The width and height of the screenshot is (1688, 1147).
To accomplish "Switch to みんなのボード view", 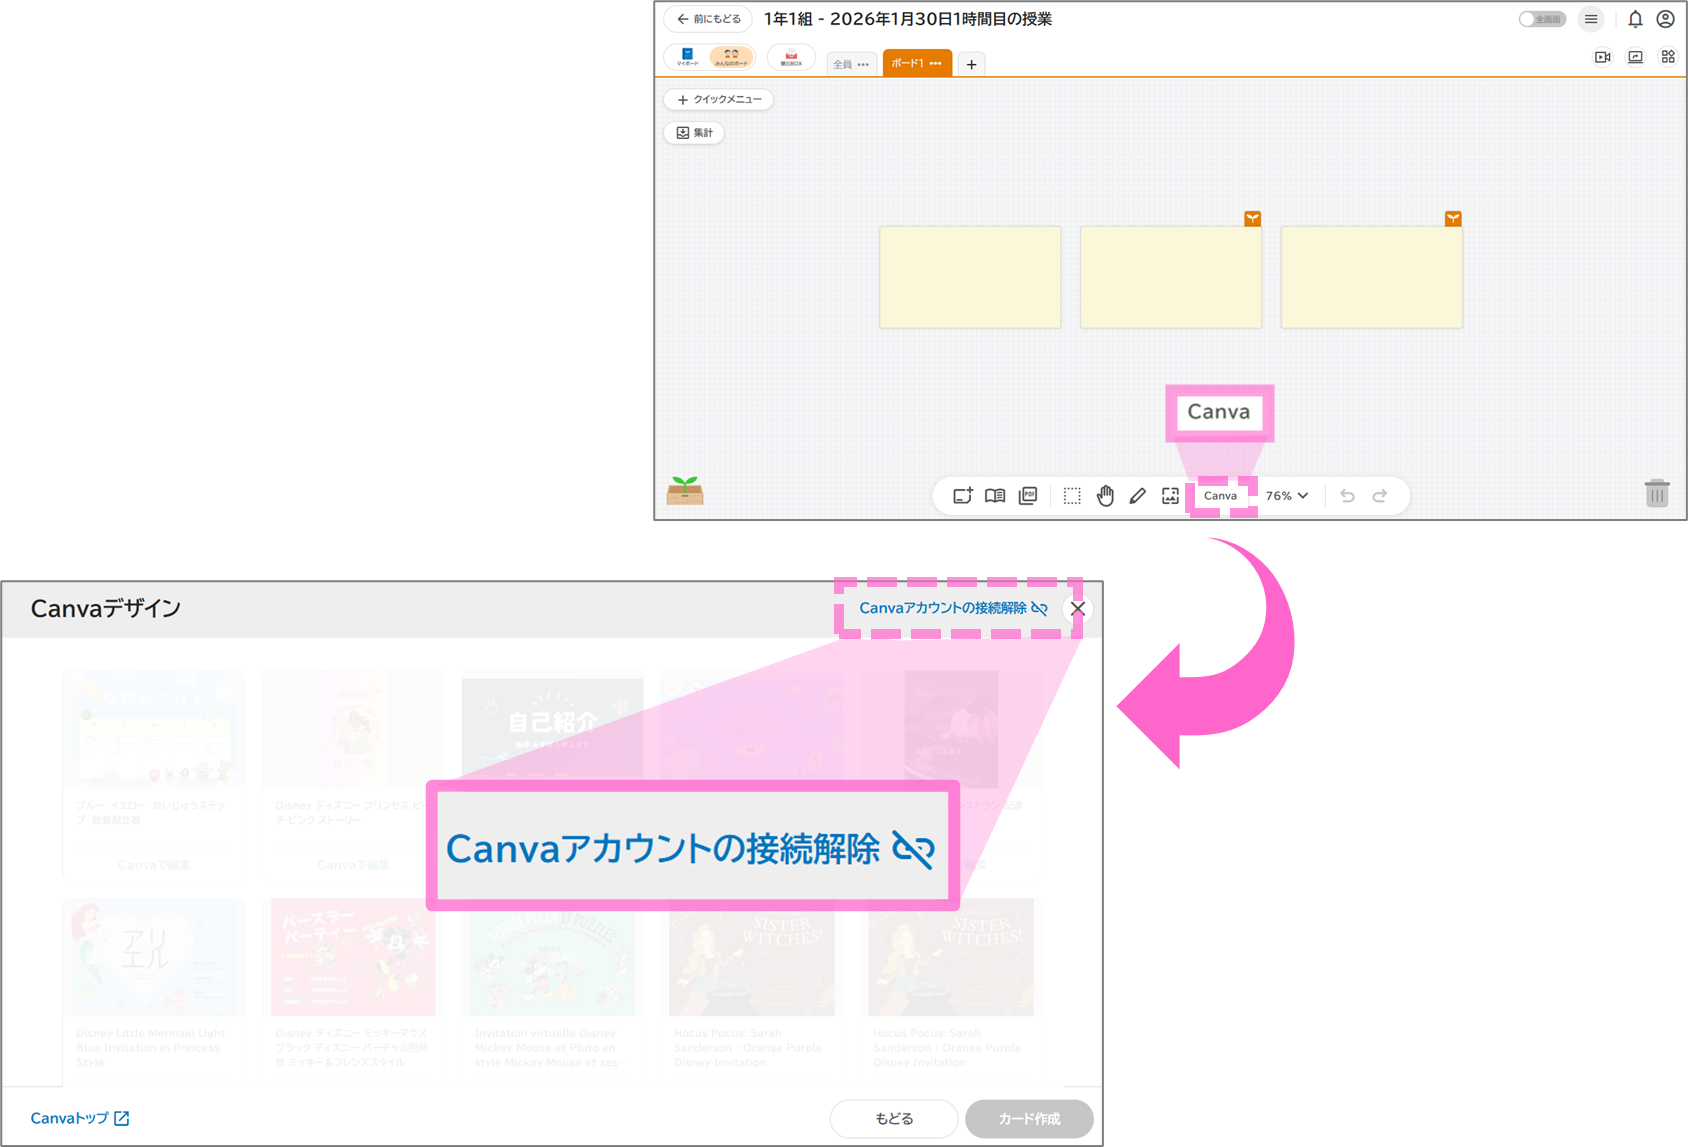I will [731, 57].
